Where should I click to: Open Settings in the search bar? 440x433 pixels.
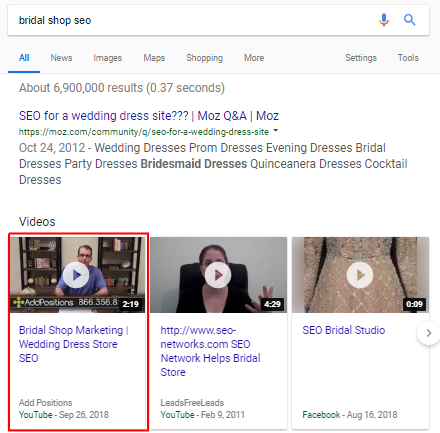click(x=361, y=58)
